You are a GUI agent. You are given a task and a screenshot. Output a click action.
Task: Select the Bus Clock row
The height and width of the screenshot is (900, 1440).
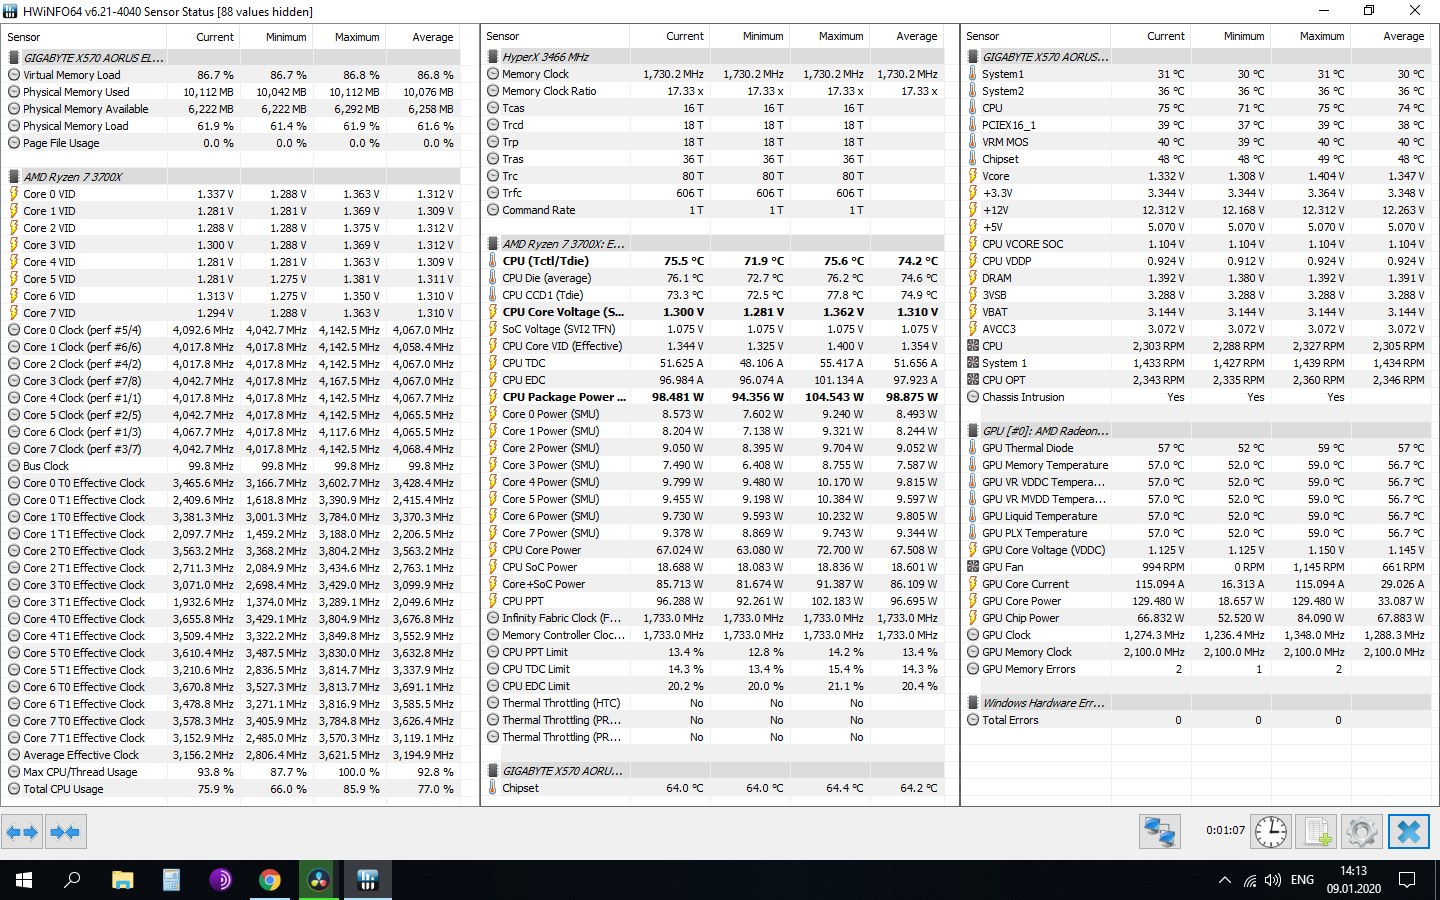[231, 466]
